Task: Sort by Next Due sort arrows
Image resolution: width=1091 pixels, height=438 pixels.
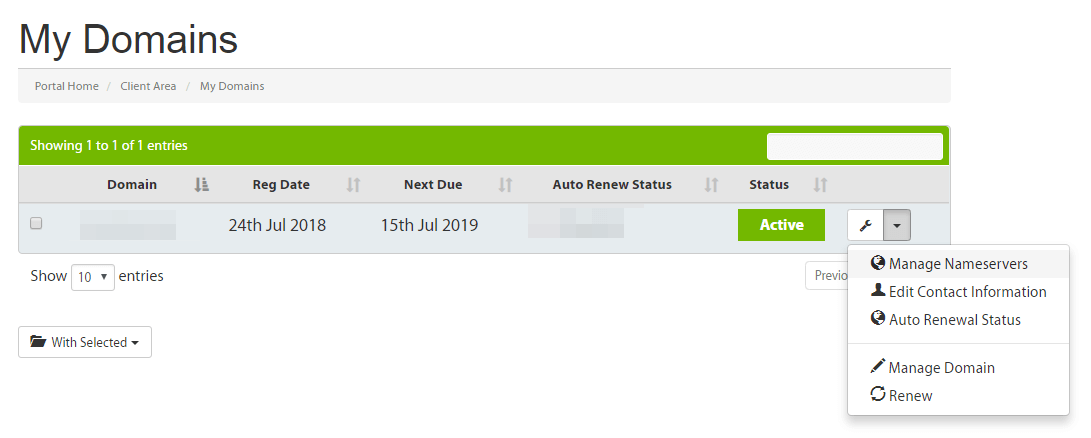Action: coord(505,184)
